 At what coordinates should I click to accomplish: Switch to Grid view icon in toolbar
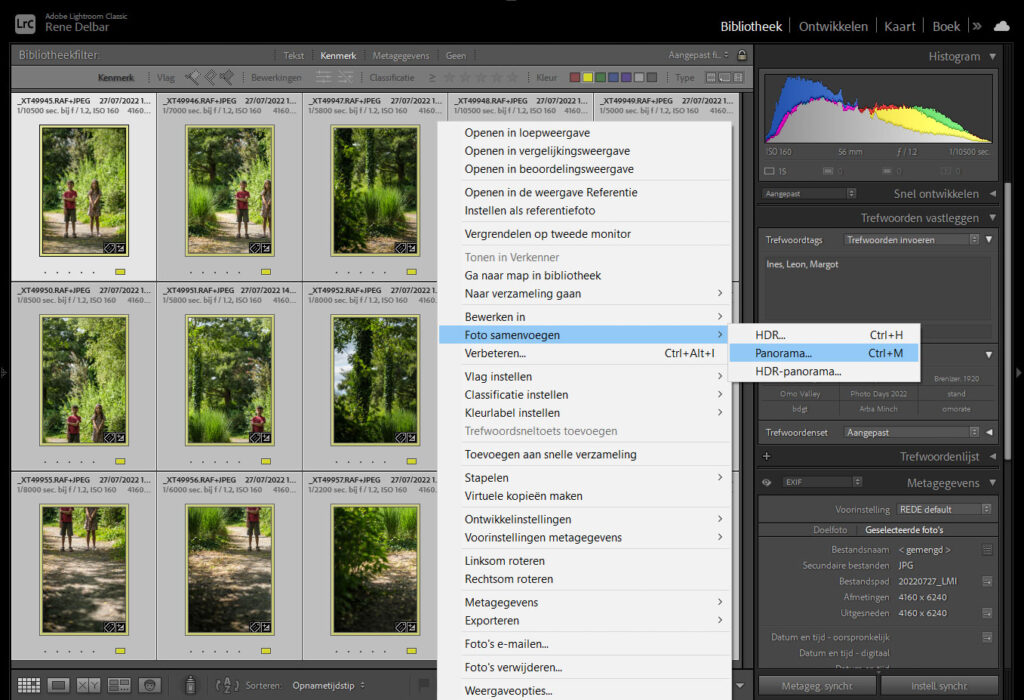29,685
